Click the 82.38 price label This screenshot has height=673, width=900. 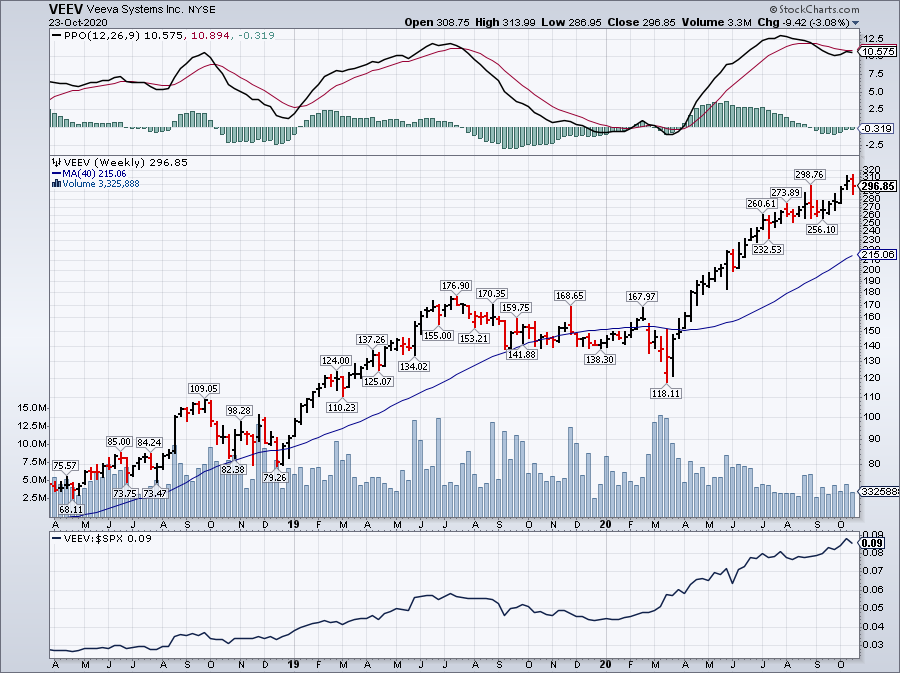pos(233,469)
